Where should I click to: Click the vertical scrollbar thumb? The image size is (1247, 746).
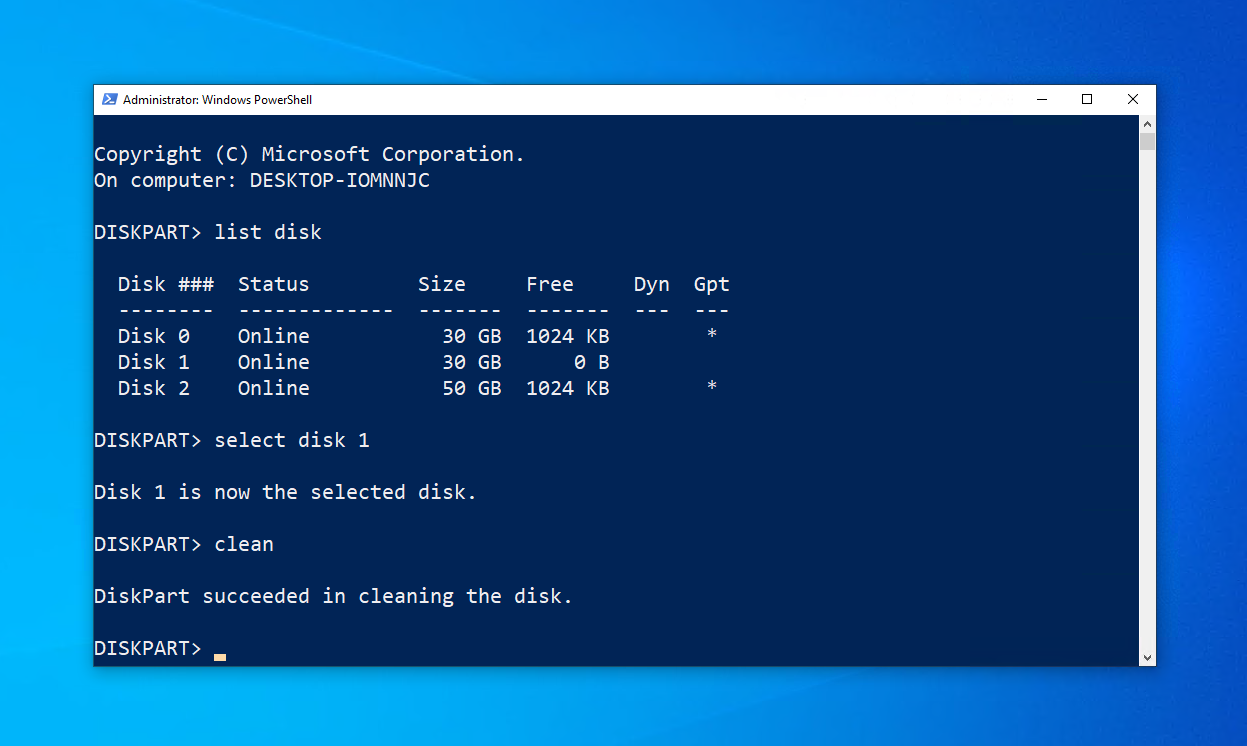click(x=1147, y=142)
